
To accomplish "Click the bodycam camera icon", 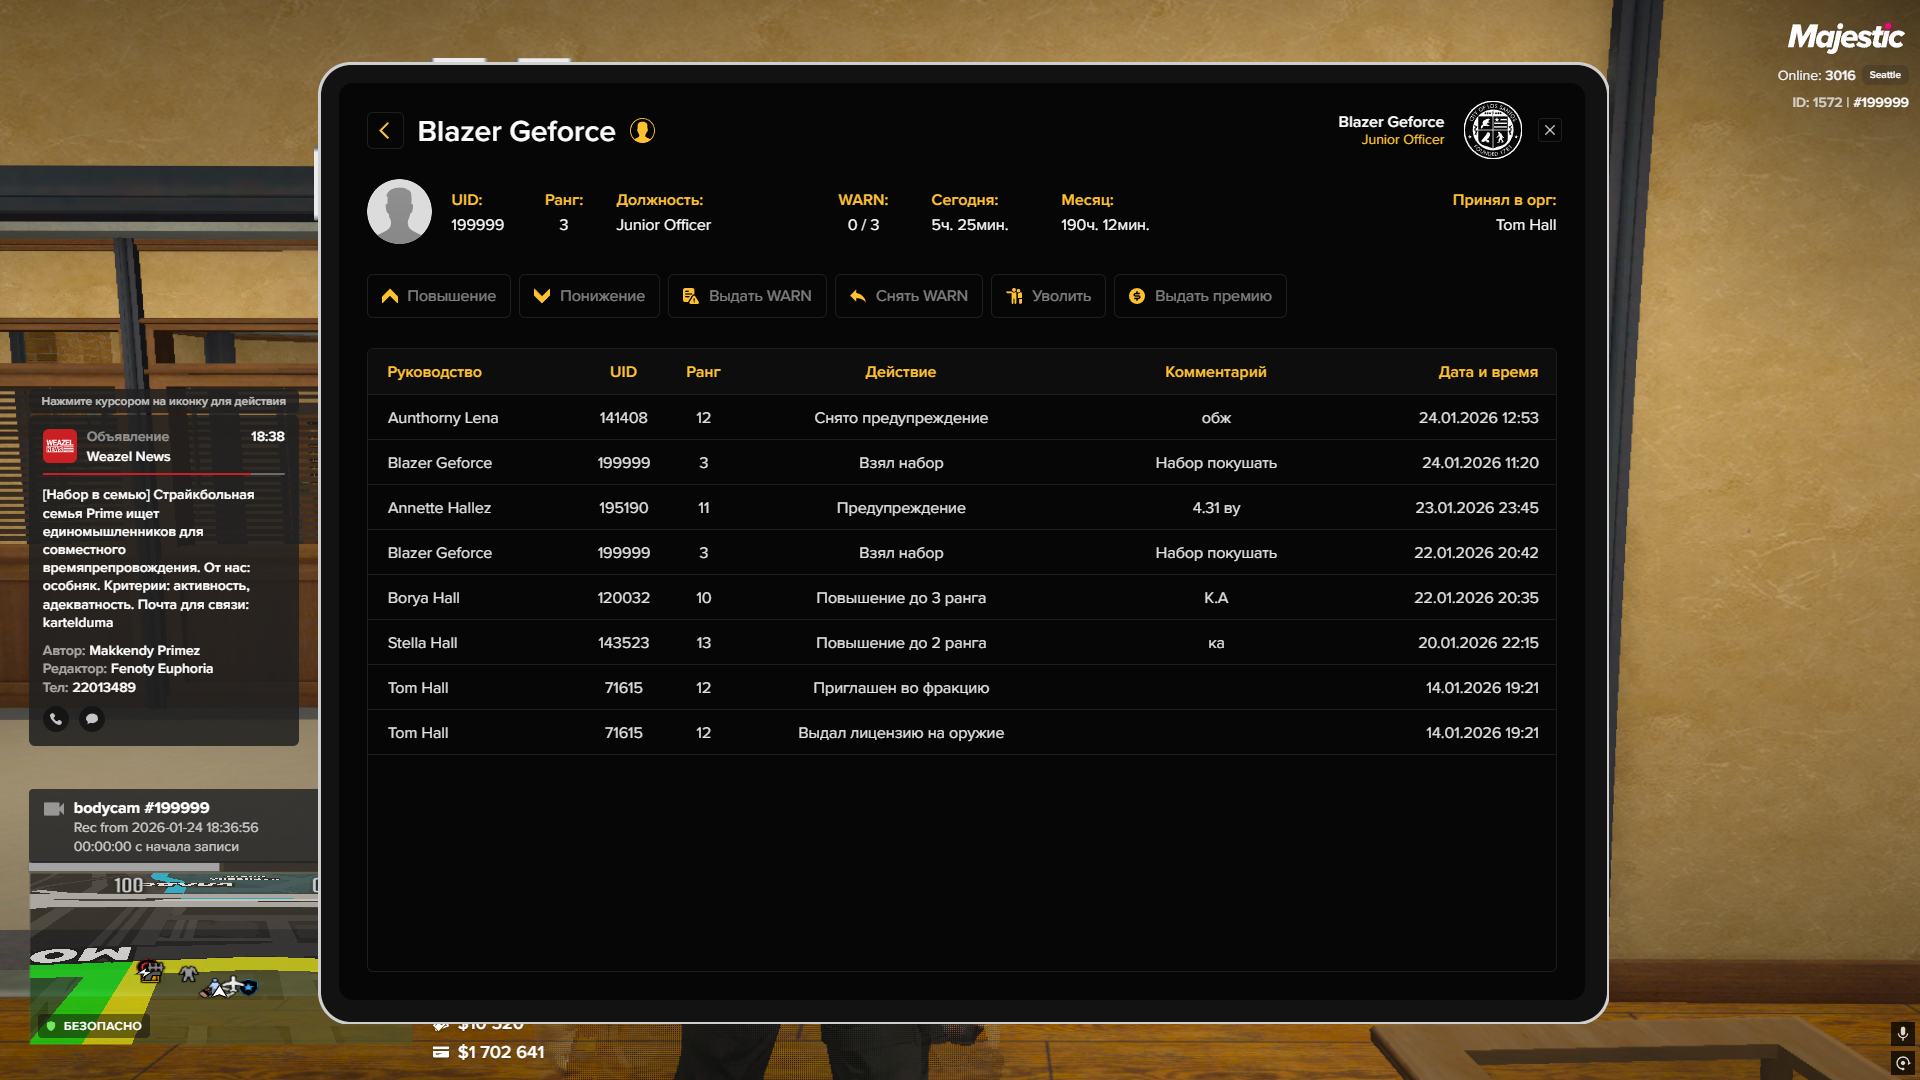I will pyautogui.click(x=54, y=808).
